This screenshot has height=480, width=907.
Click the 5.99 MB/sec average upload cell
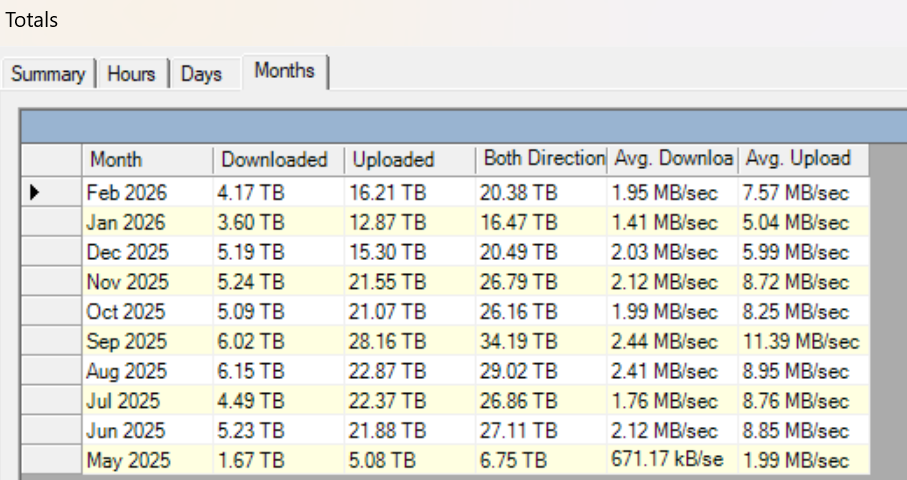pos(803,252)
